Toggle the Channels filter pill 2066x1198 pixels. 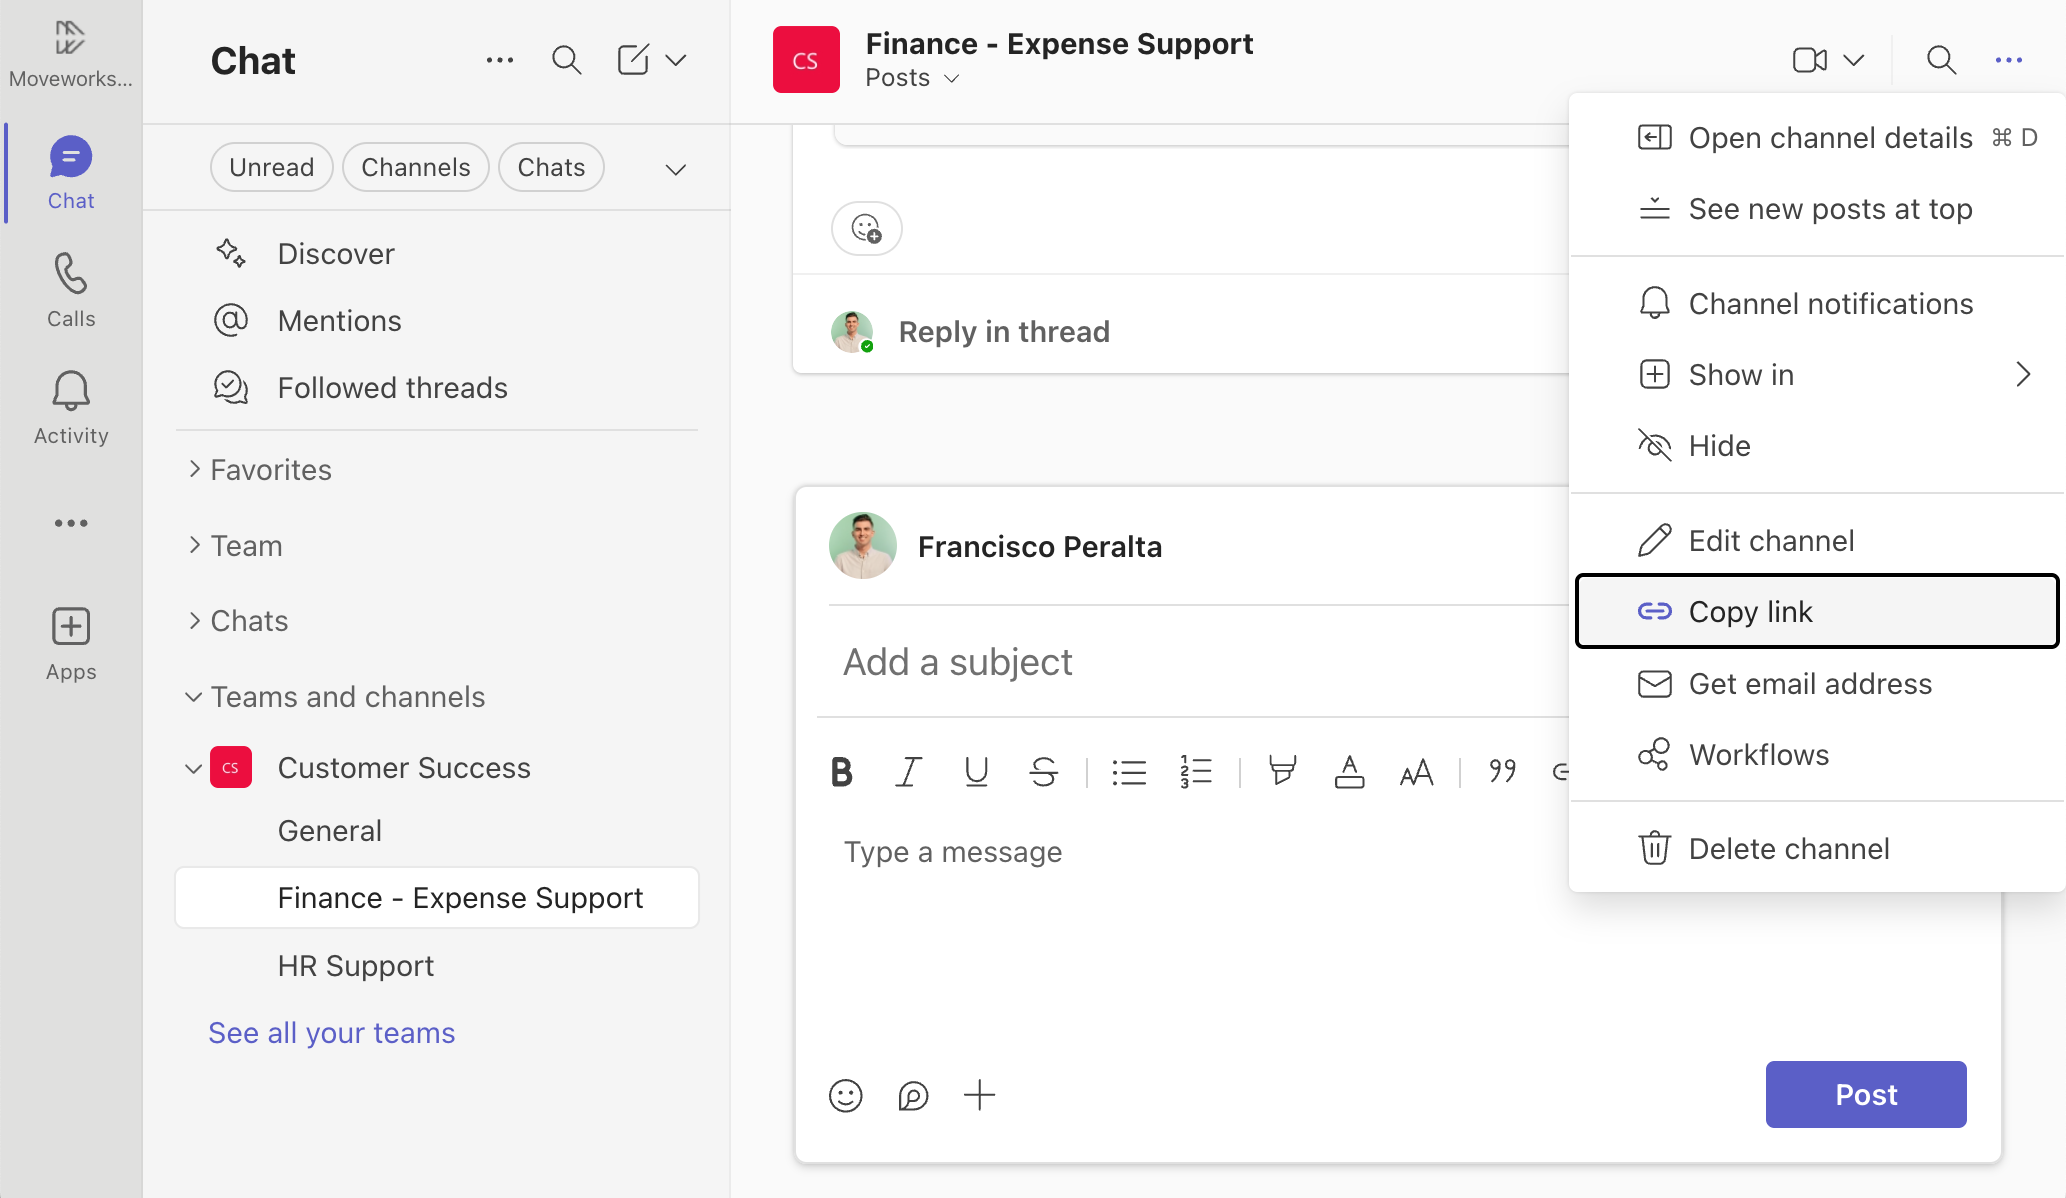coord(415,167)
